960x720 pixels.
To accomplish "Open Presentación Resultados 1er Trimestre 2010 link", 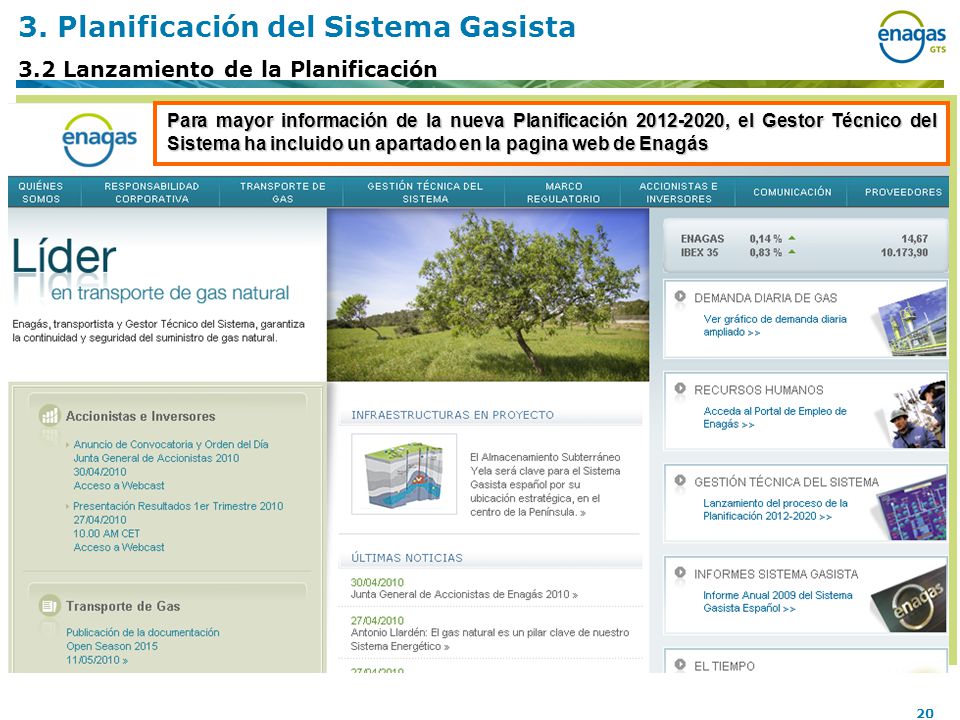I will coord(178,506).
